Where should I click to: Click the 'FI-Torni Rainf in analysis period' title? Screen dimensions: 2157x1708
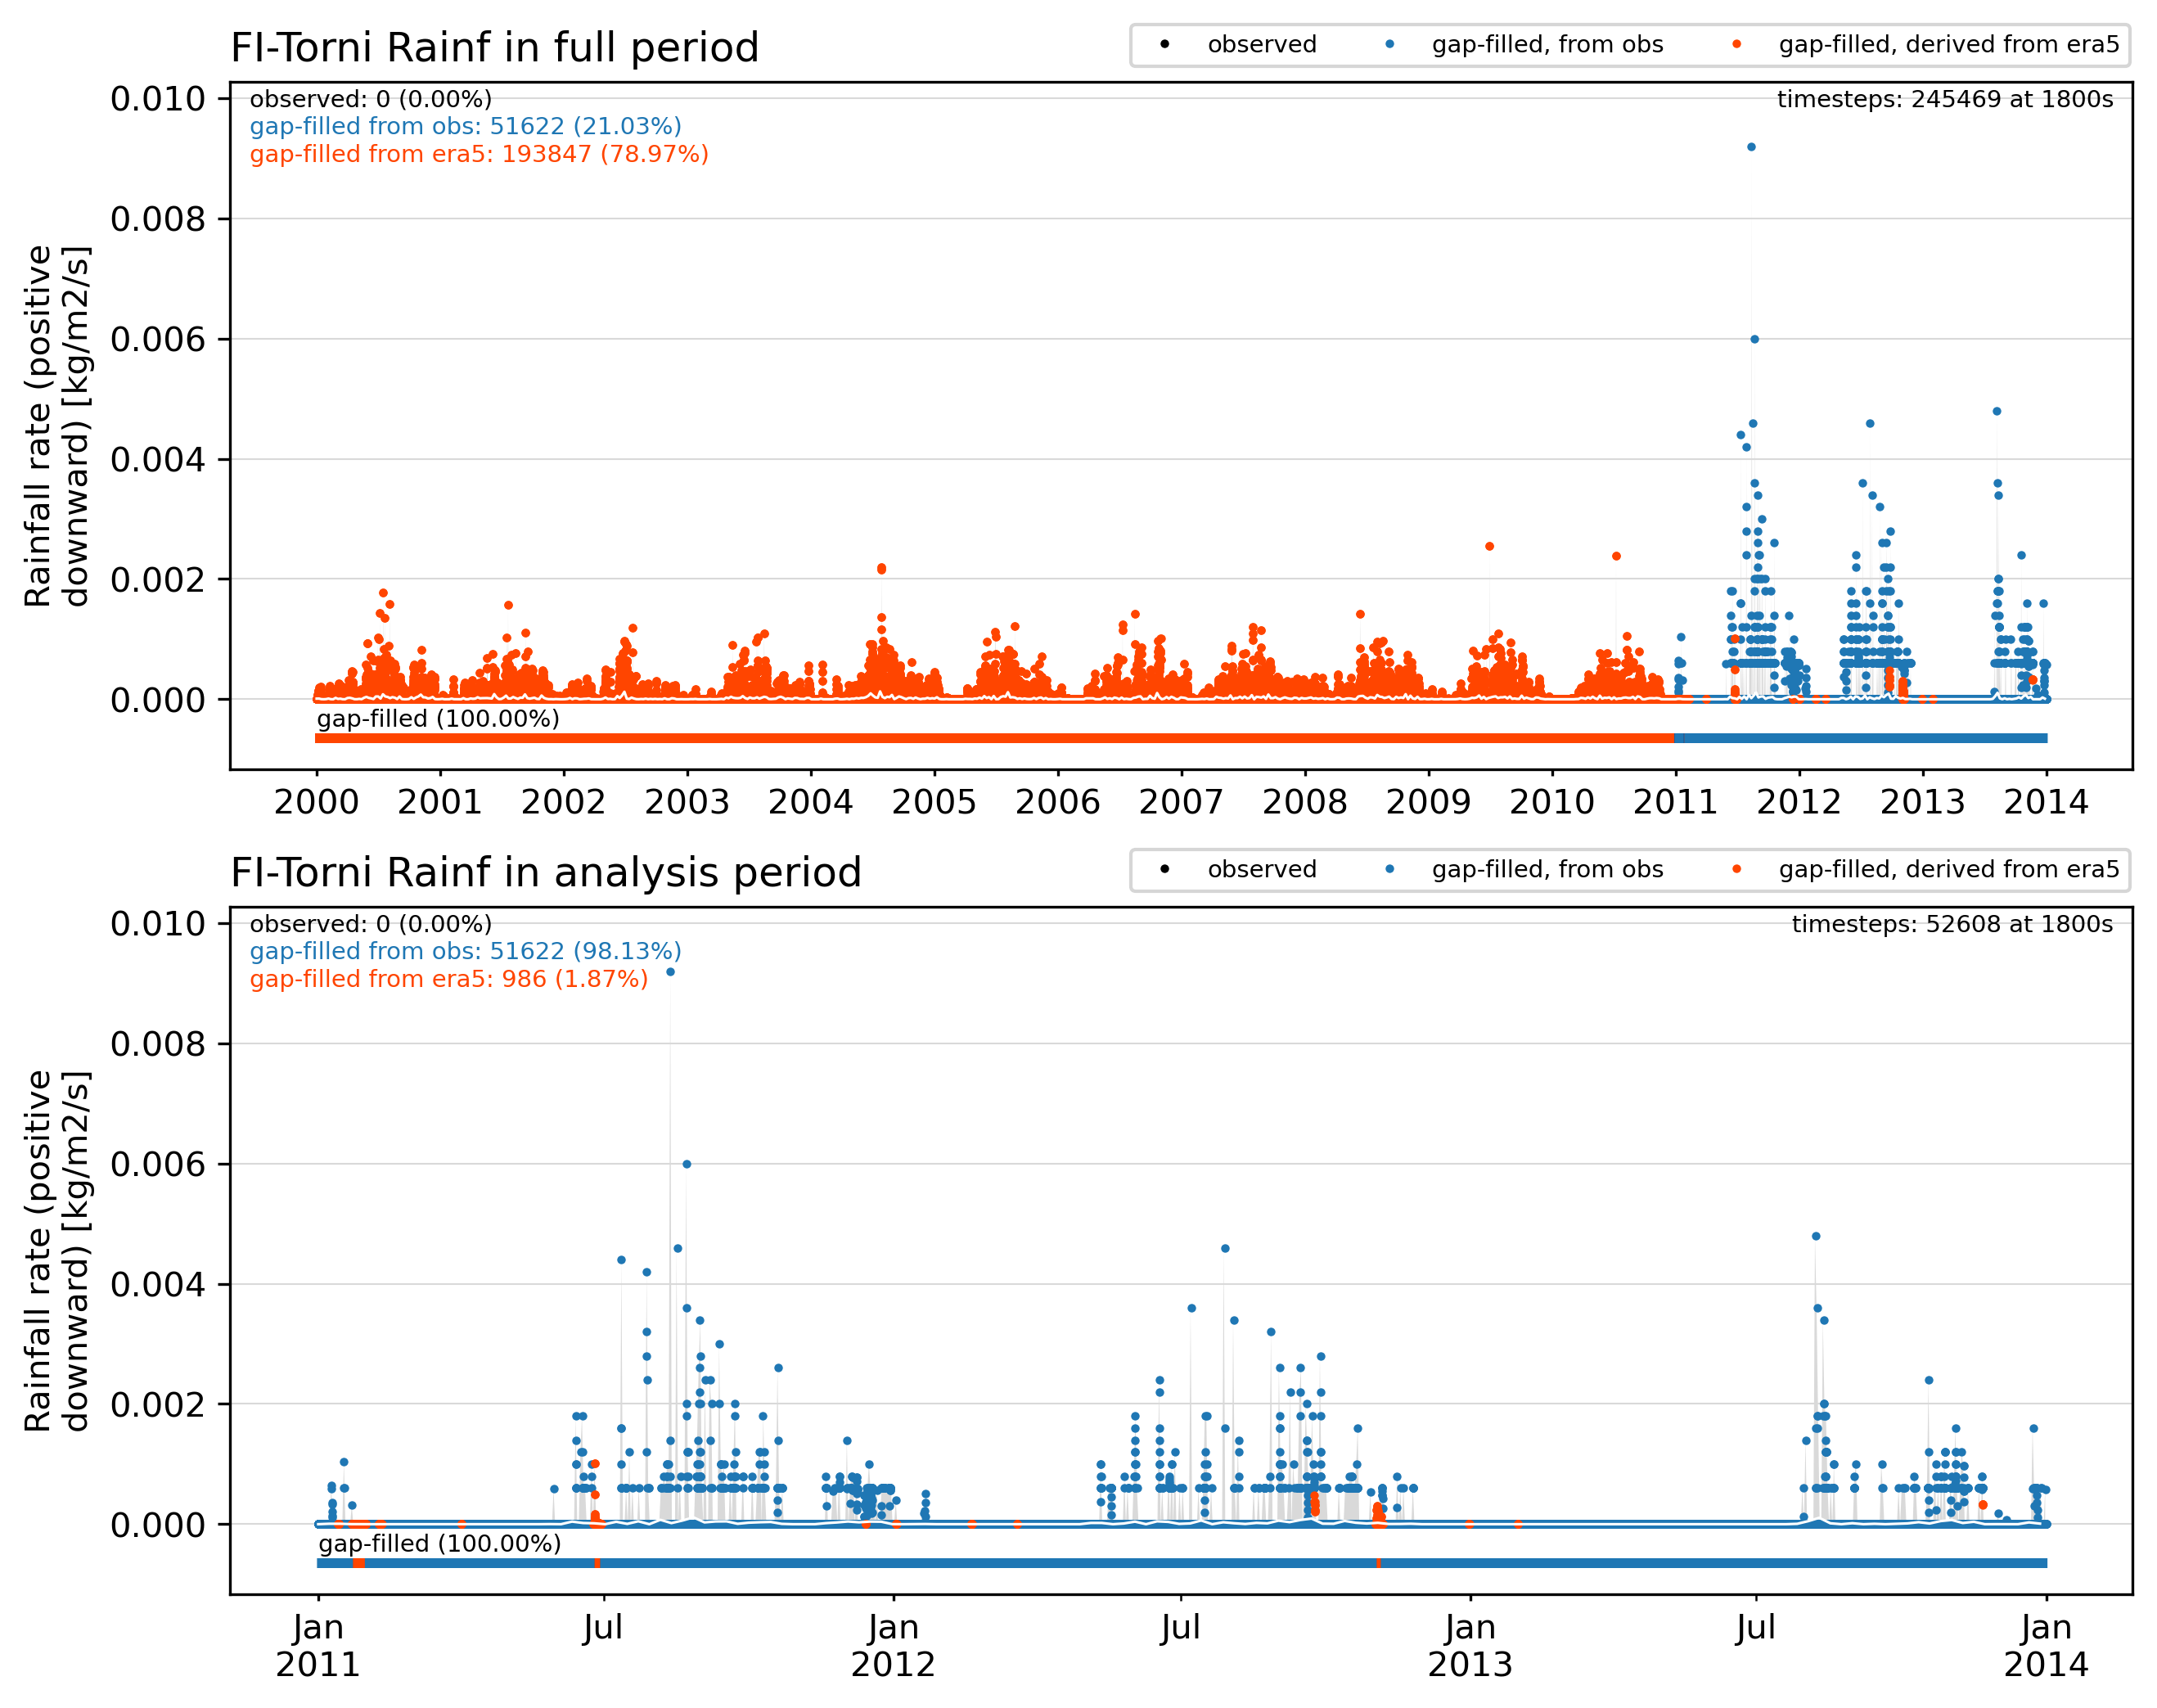pos(546,872)
